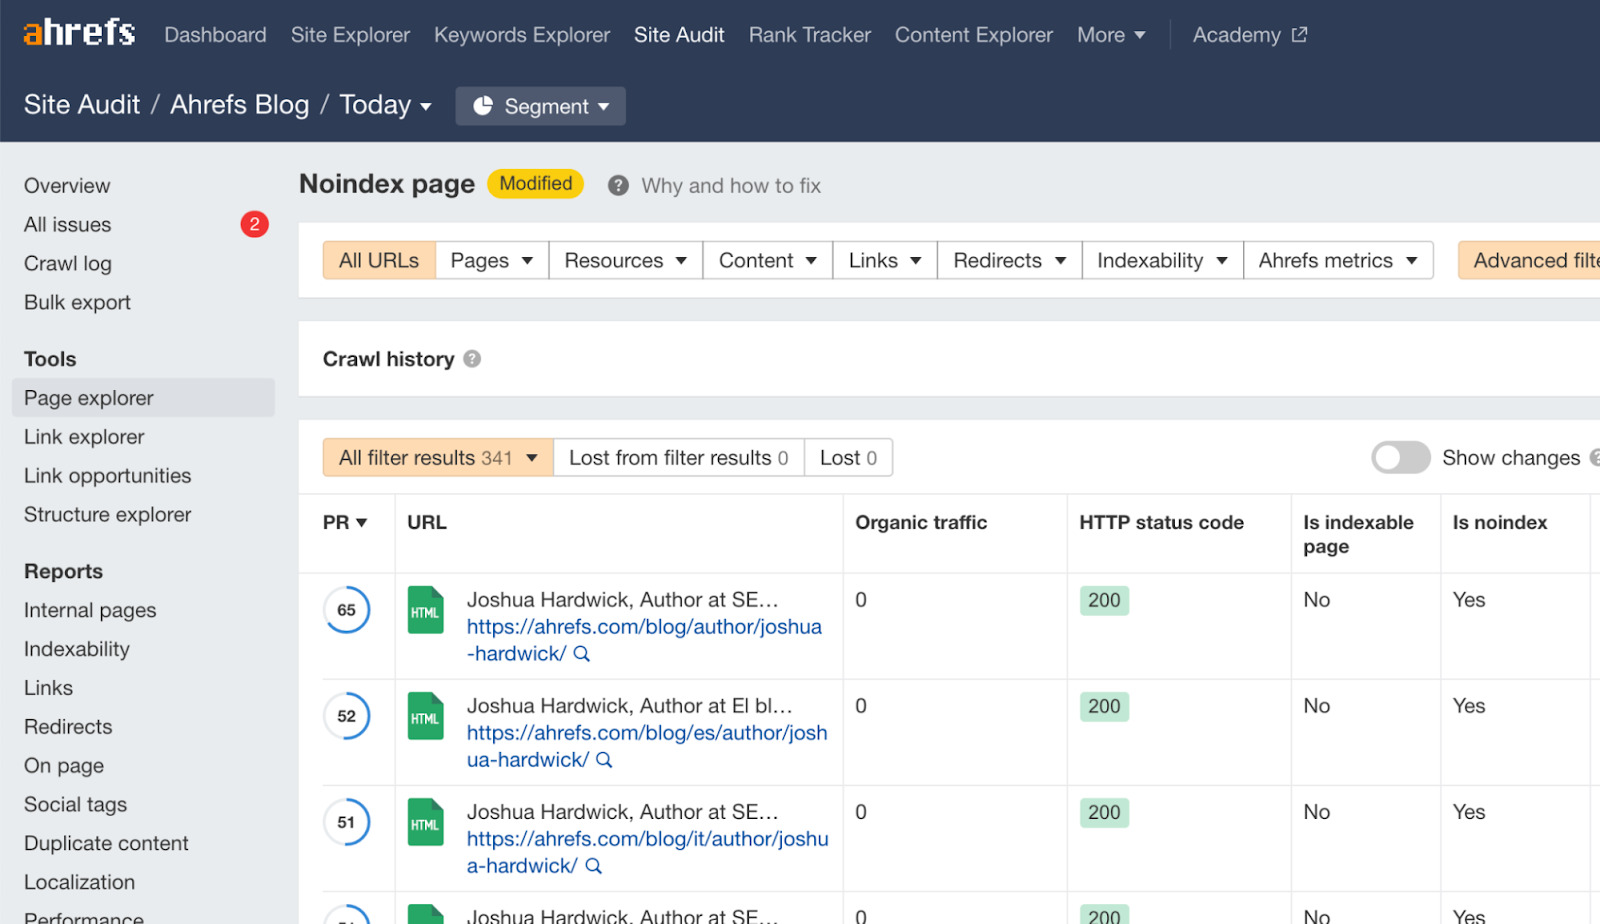Click the Ahrefs logo
The width and height of the screenshot is (1600, 924).
coord(77,32)
